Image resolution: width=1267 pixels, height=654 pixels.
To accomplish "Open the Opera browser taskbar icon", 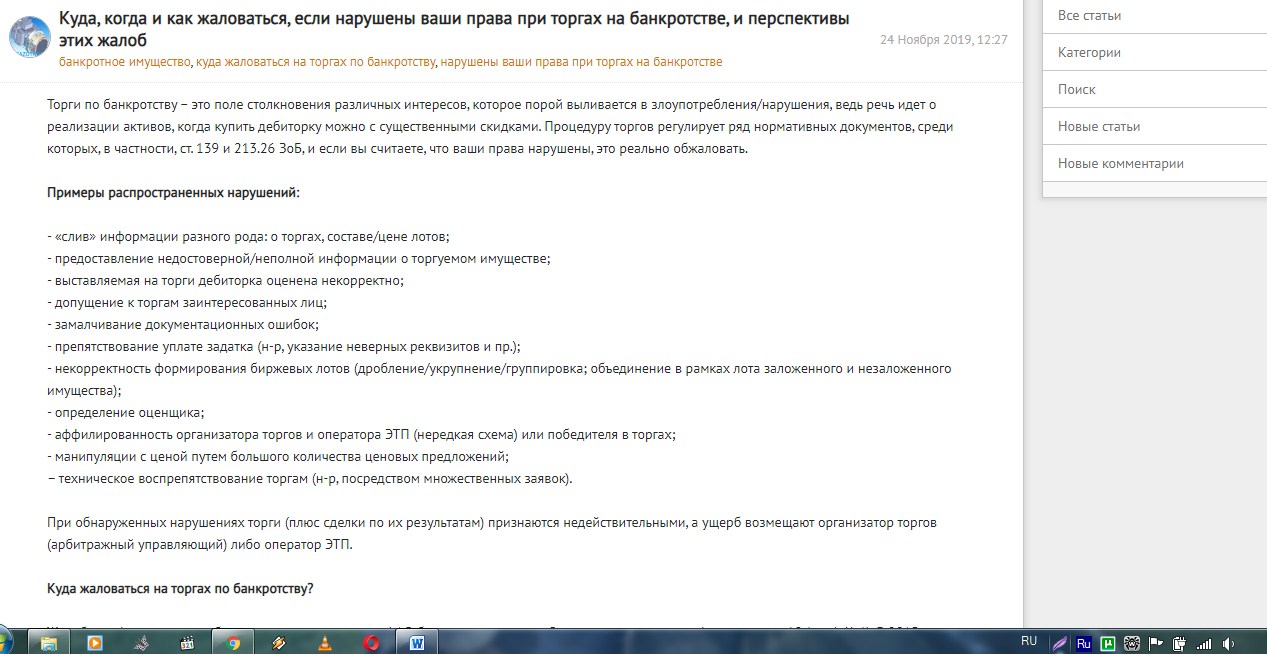I will pyautogui.click(x=371, y=643).
